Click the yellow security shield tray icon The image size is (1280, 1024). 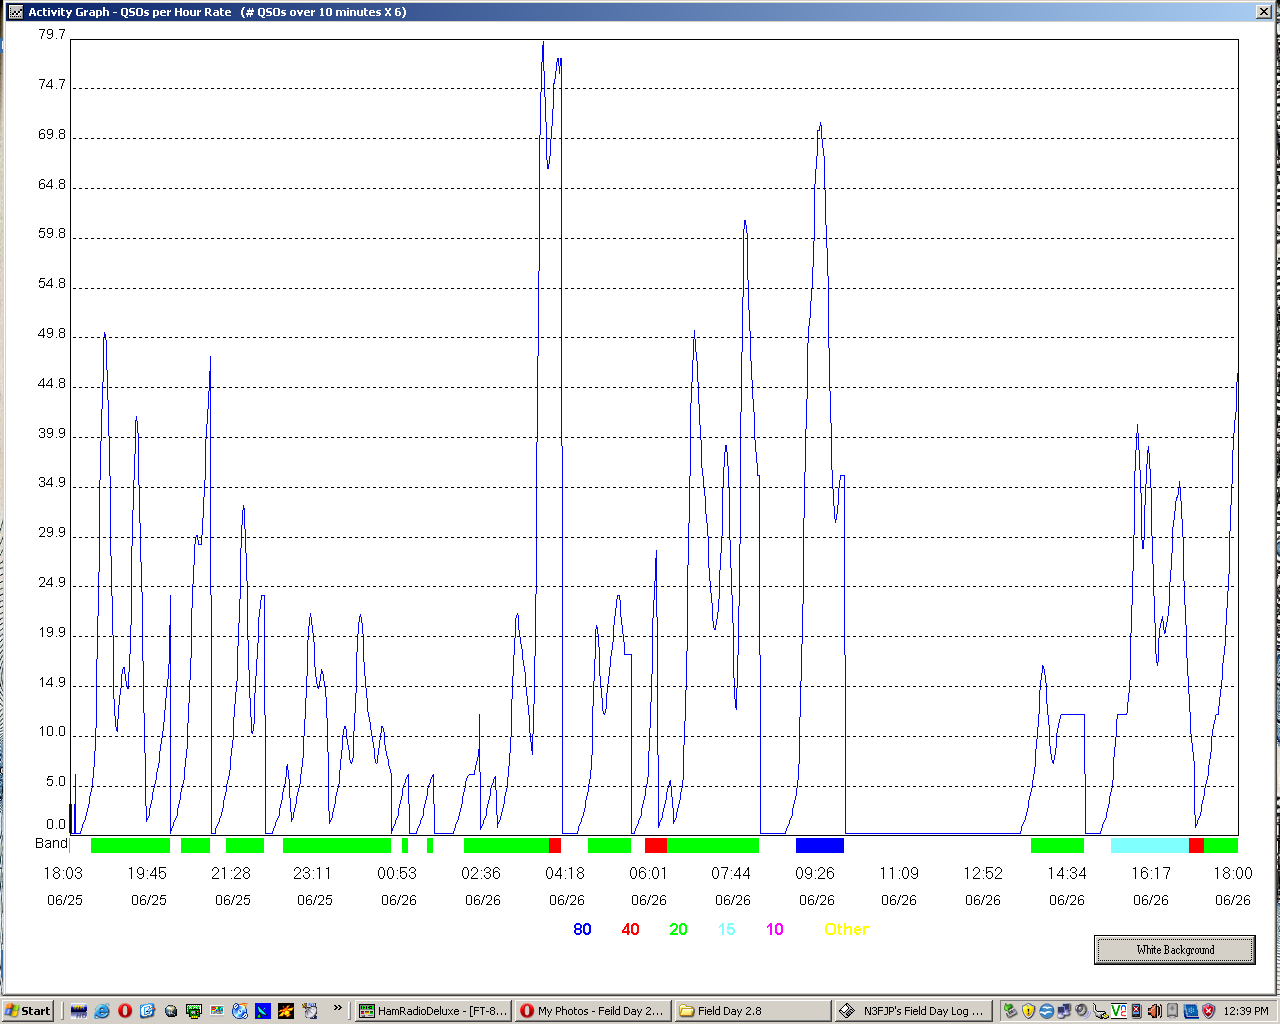pyautogui.click(x=1028, y=1011)
